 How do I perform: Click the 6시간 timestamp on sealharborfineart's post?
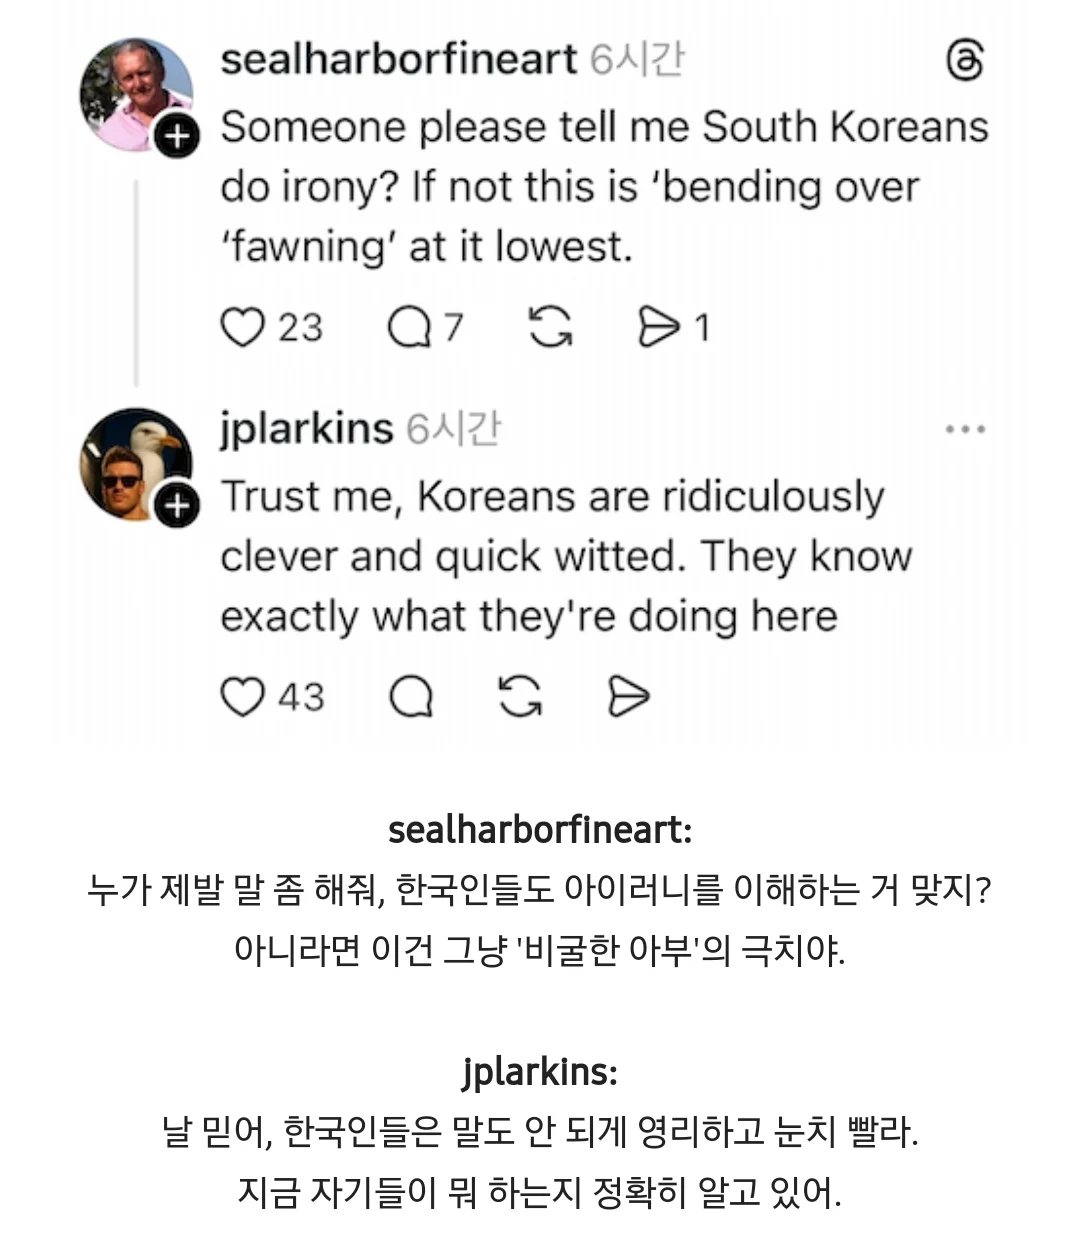tap(637, 59)
